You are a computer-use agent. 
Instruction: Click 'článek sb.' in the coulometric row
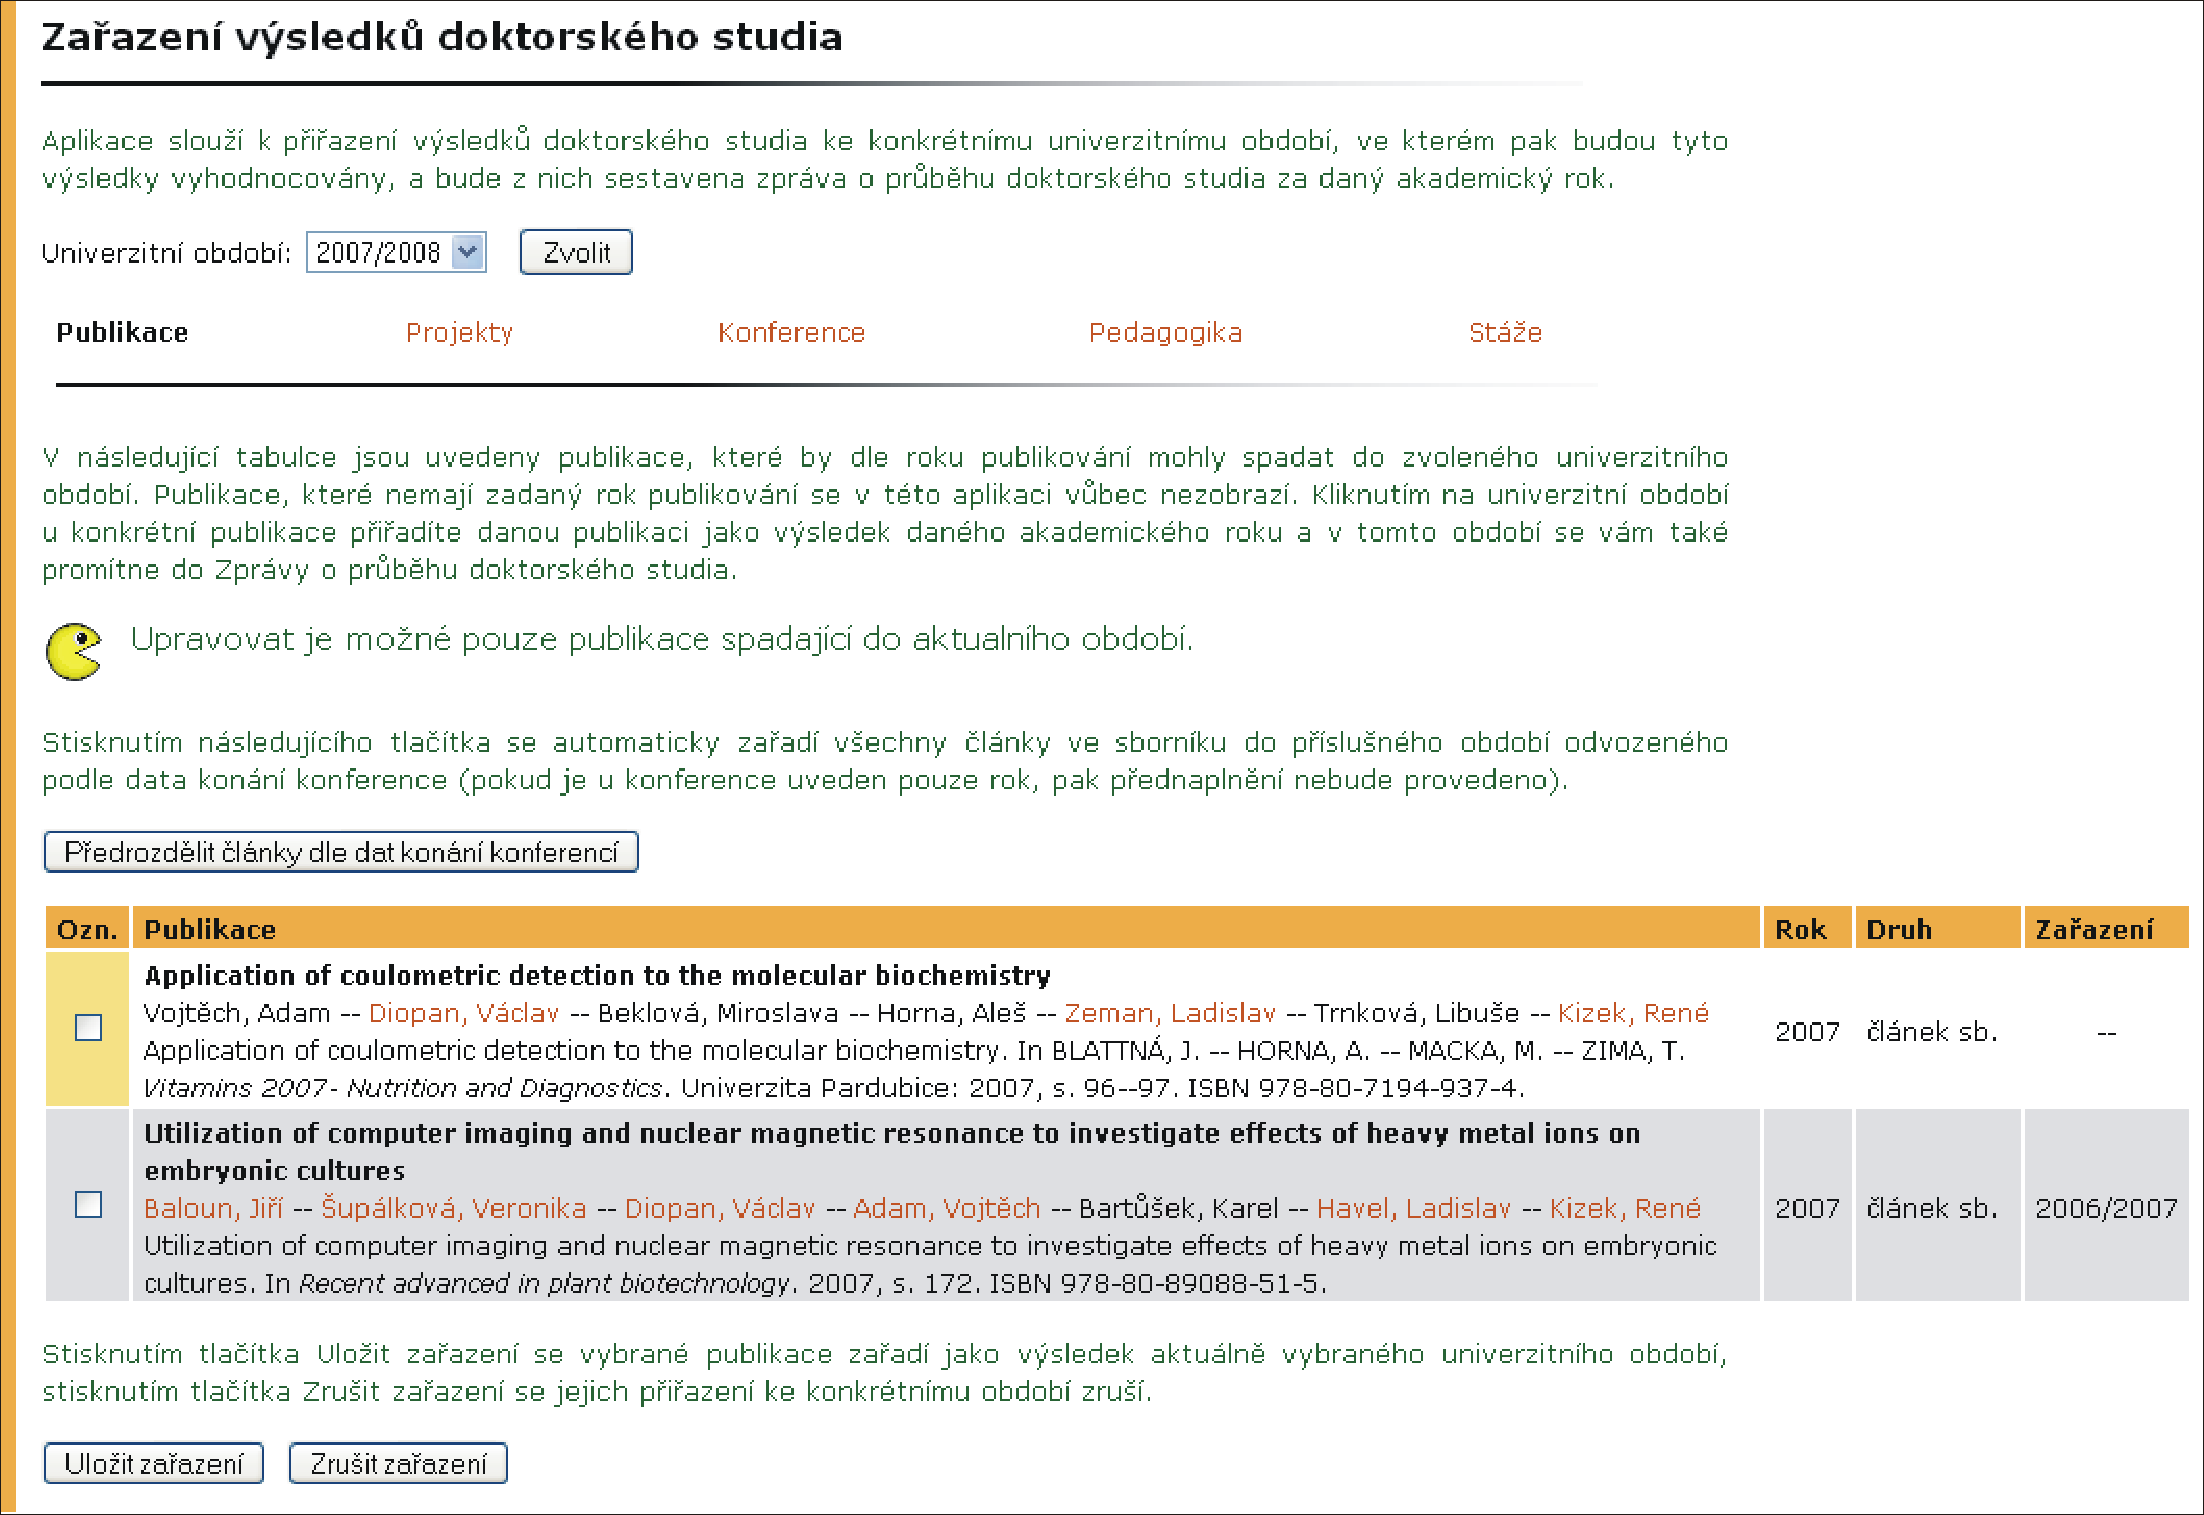(x=1931, y=1031)
